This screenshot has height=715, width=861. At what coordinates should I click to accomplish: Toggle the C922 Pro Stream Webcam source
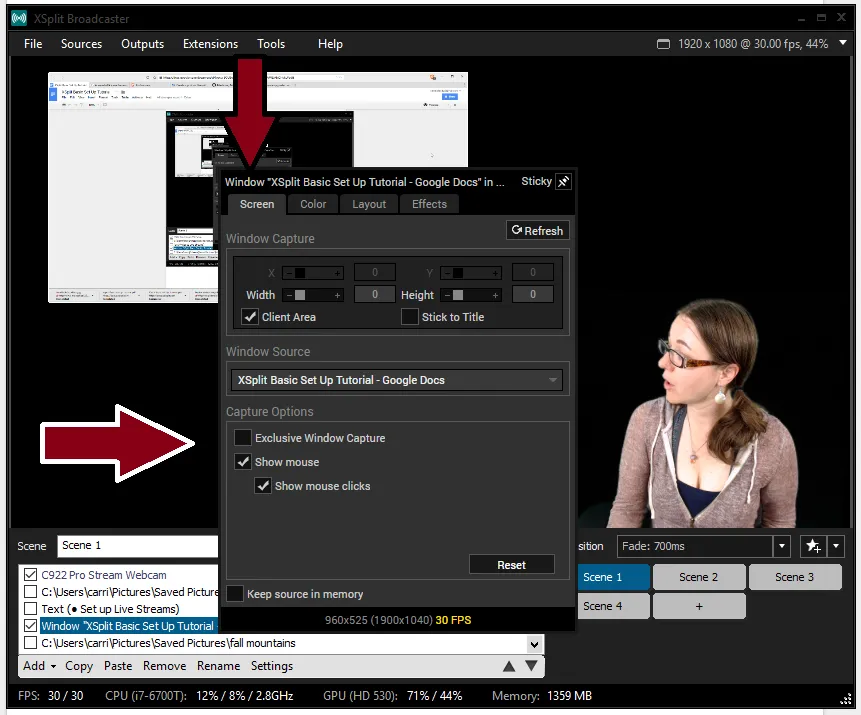pyautogui.click(x=31, y=575)
